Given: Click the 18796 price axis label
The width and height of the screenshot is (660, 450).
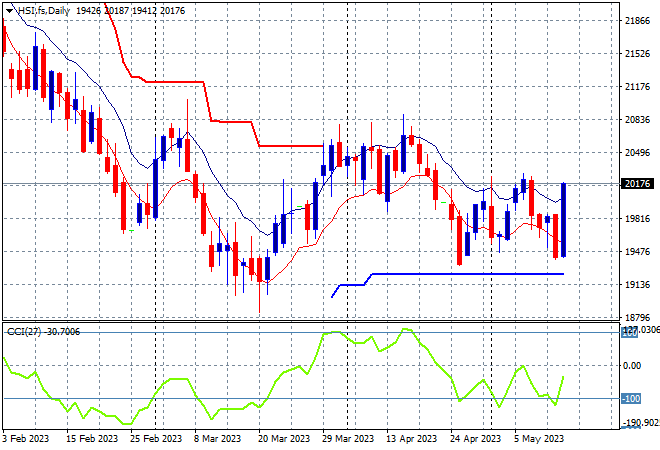Looking at the screenshot, I should 637,317.
